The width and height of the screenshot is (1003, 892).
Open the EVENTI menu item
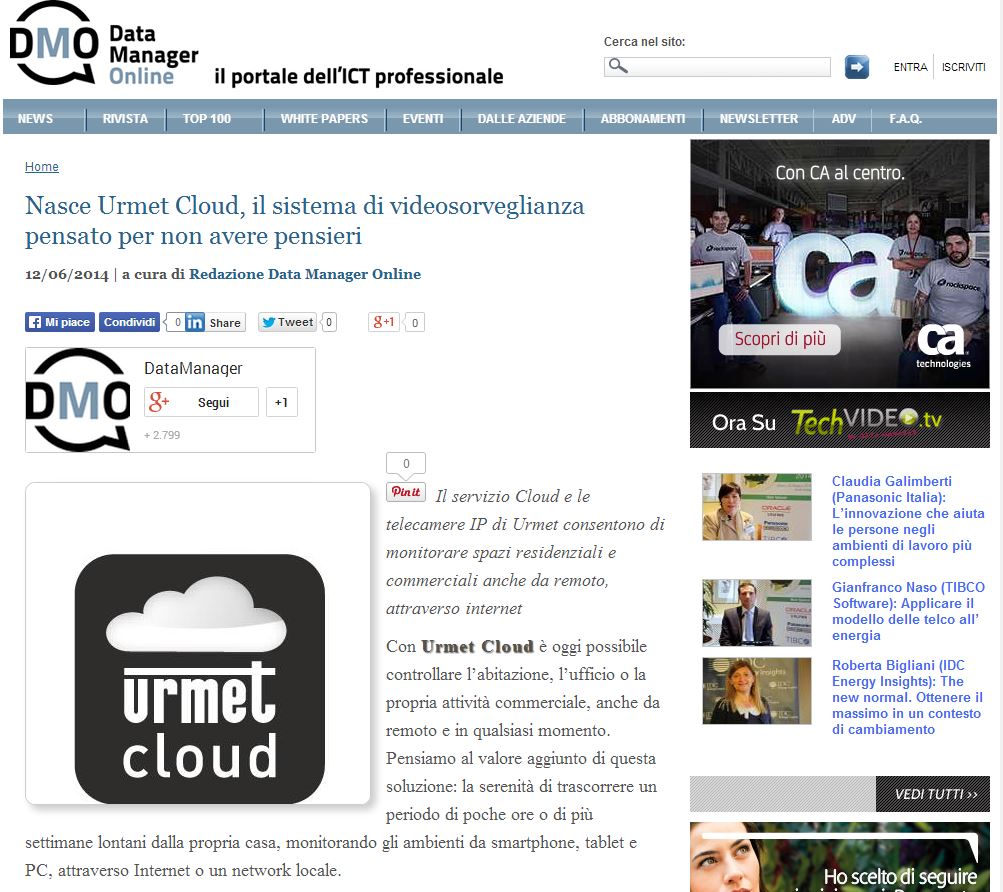[423, 118]
